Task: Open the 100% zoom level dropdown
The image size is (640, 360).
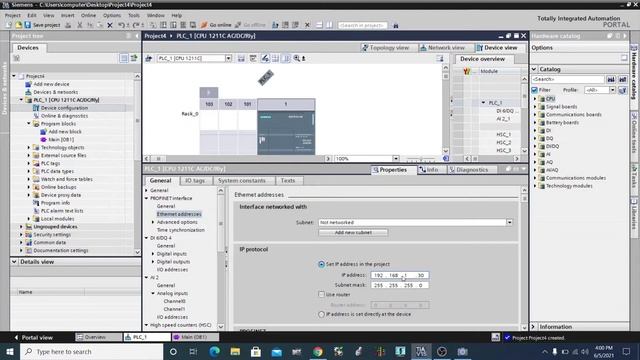Action: (x=396, y=158)
